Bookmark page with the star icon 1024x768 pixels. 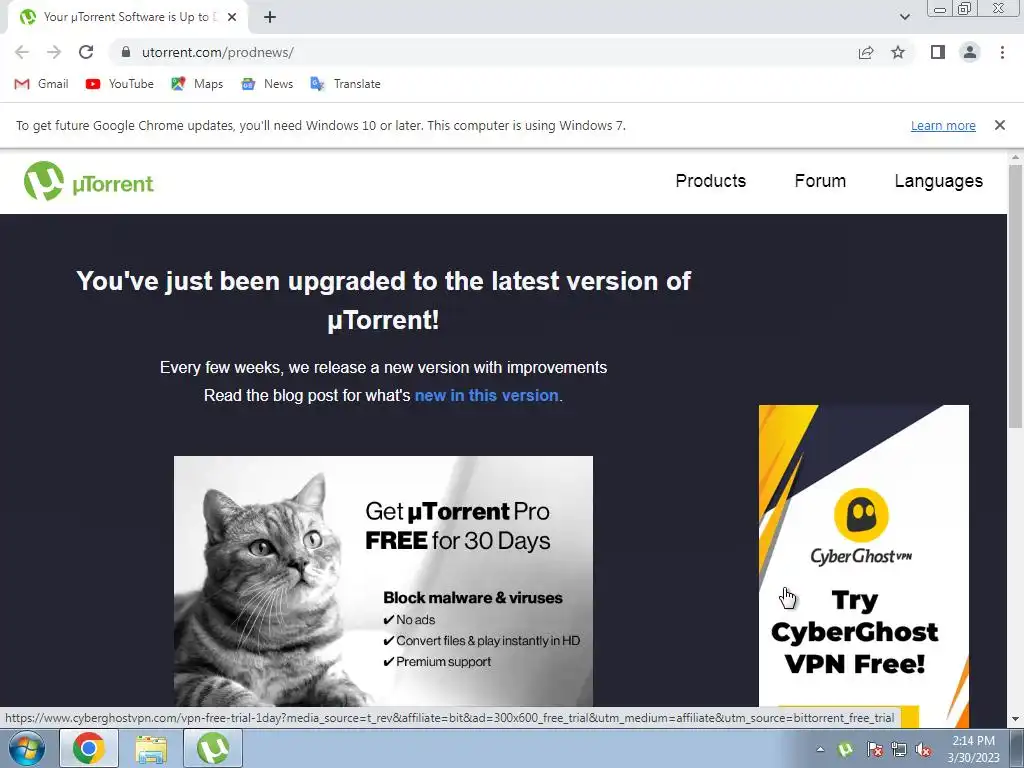(898, 52)
